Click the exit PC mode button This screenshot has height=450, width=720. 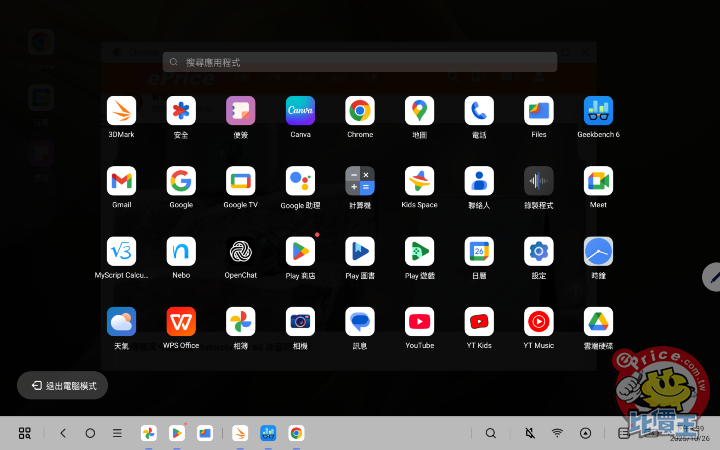[x=62, y=385]
